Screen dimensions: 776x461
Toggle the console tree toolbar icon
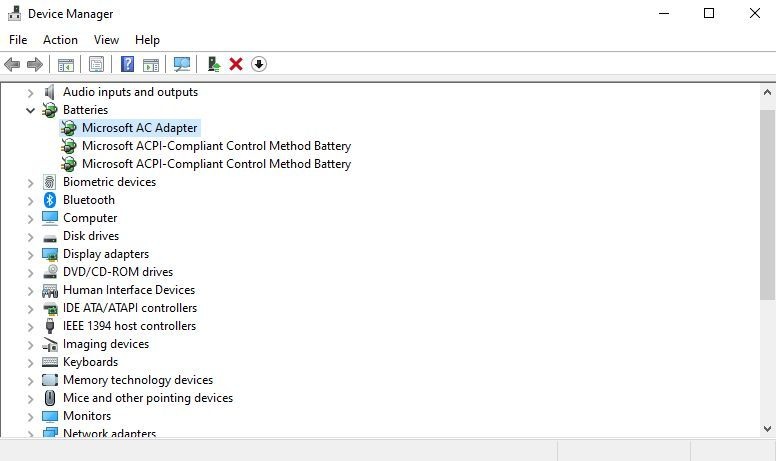(x=65, y=64)
